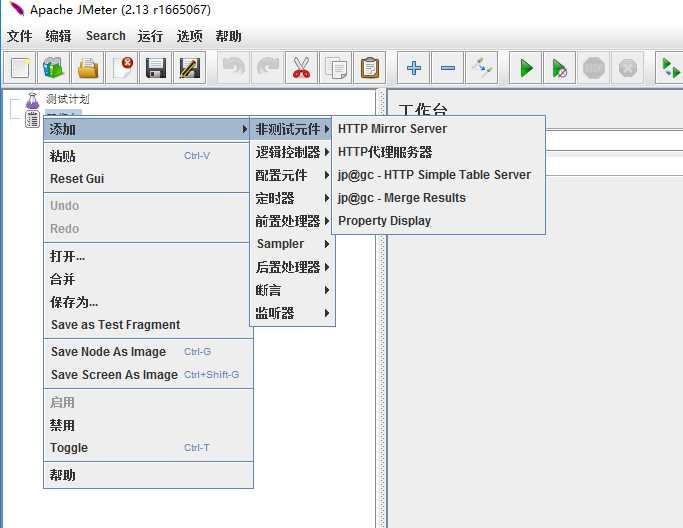Click the Open file folder icon

pos(88,68)
